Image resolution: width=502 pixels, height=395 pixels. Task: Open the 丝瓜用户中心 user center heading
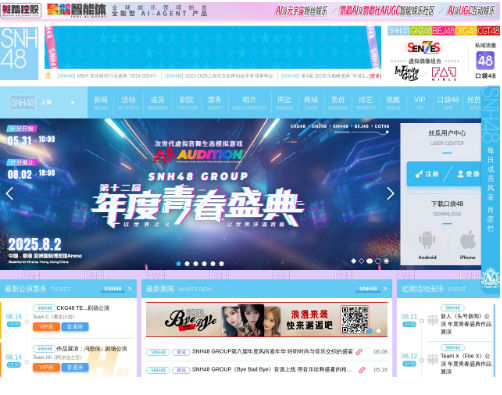tap(447, 133)
